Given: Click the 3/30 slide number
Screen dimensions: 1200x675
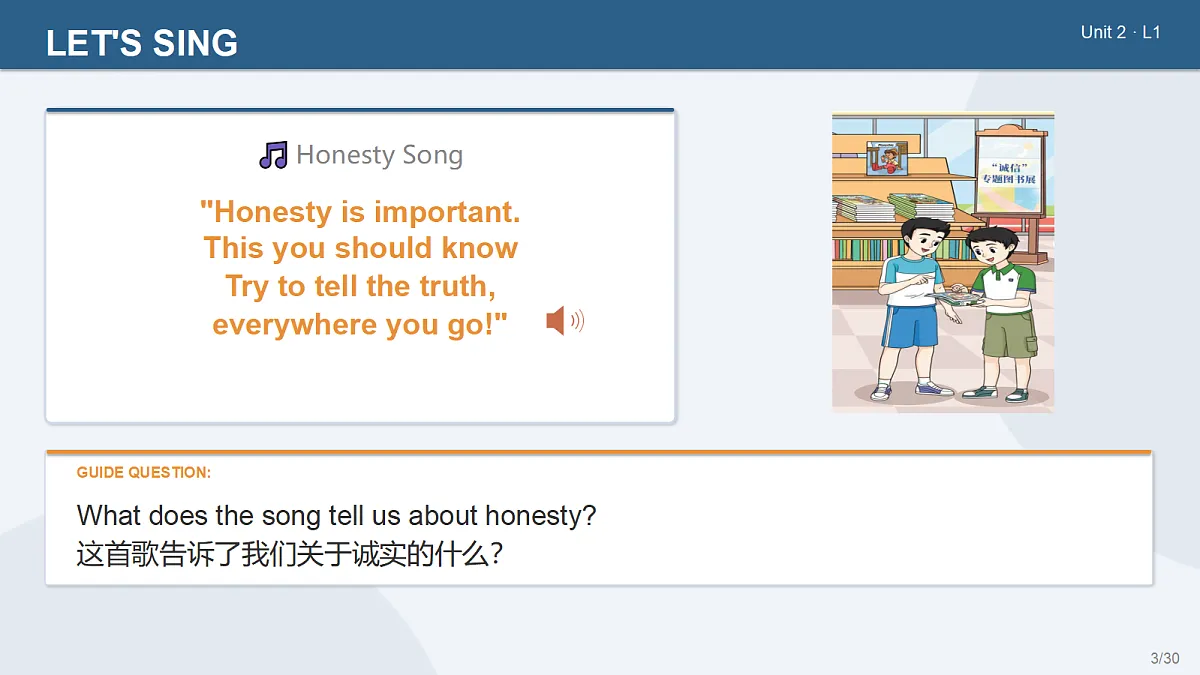Looking at the screenshot, I should click(x=1165, y=658).
